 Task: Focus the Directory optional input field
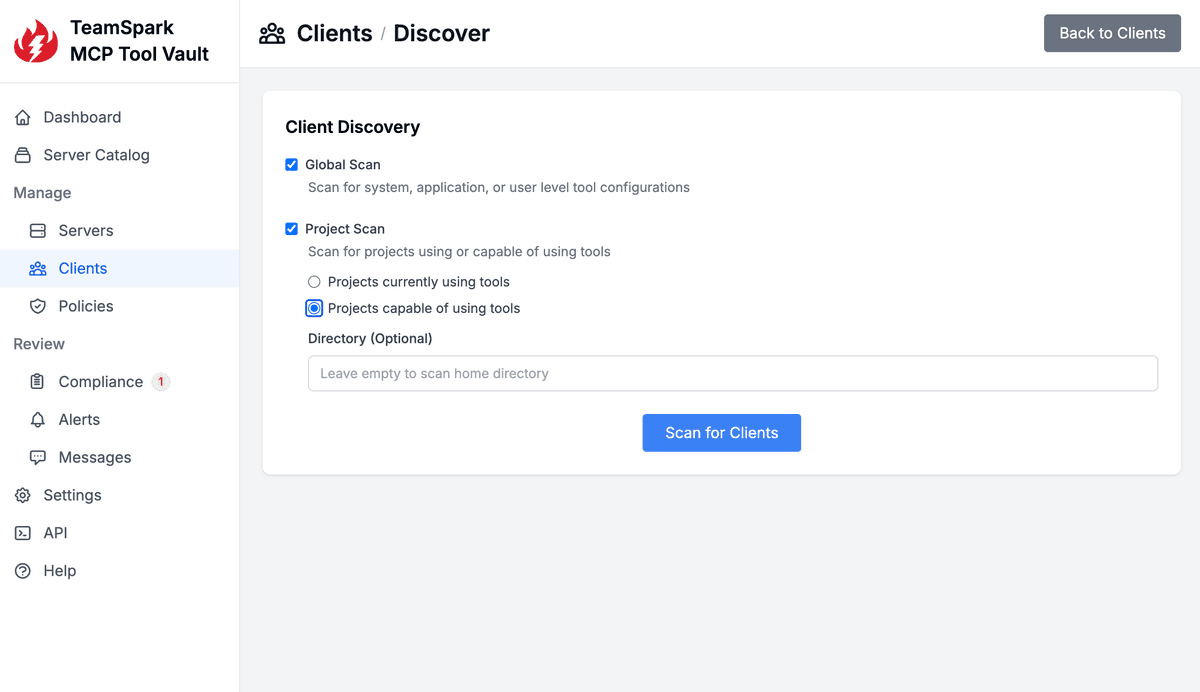pos(732,374)
